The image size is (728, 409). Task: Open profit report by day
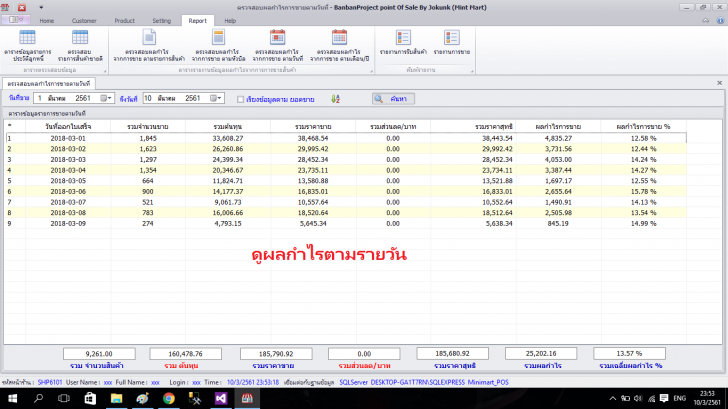tap(278, 46)
